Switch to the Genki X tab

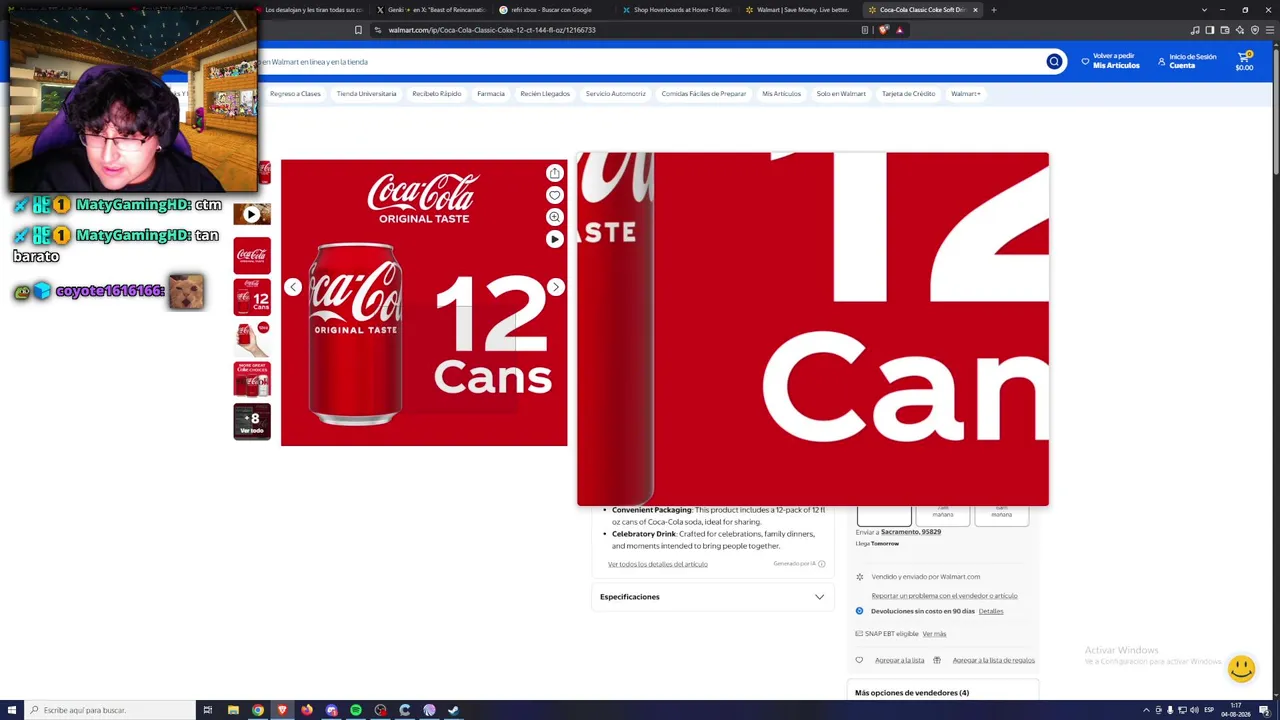430,10
